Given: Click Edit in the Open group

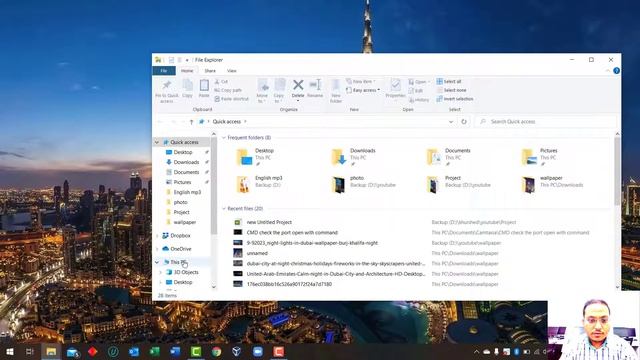Looking at the screenshot, I should tap(416, 91).
